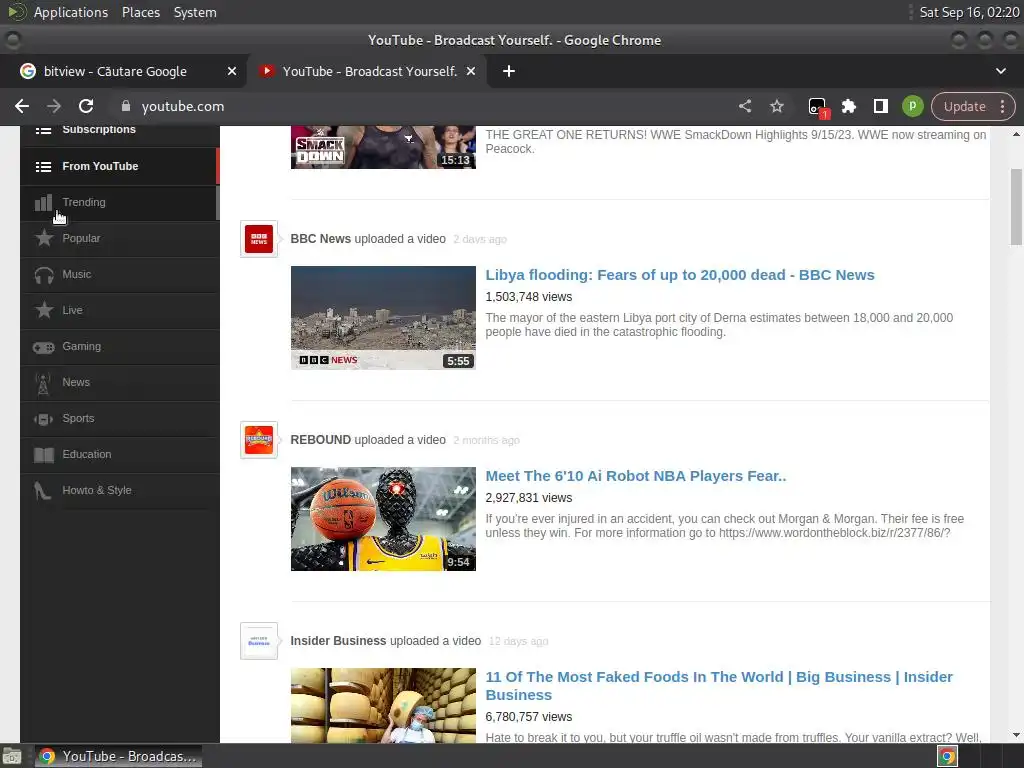
Task: Click the date and time clock
Action: click(x=969, y=12)
